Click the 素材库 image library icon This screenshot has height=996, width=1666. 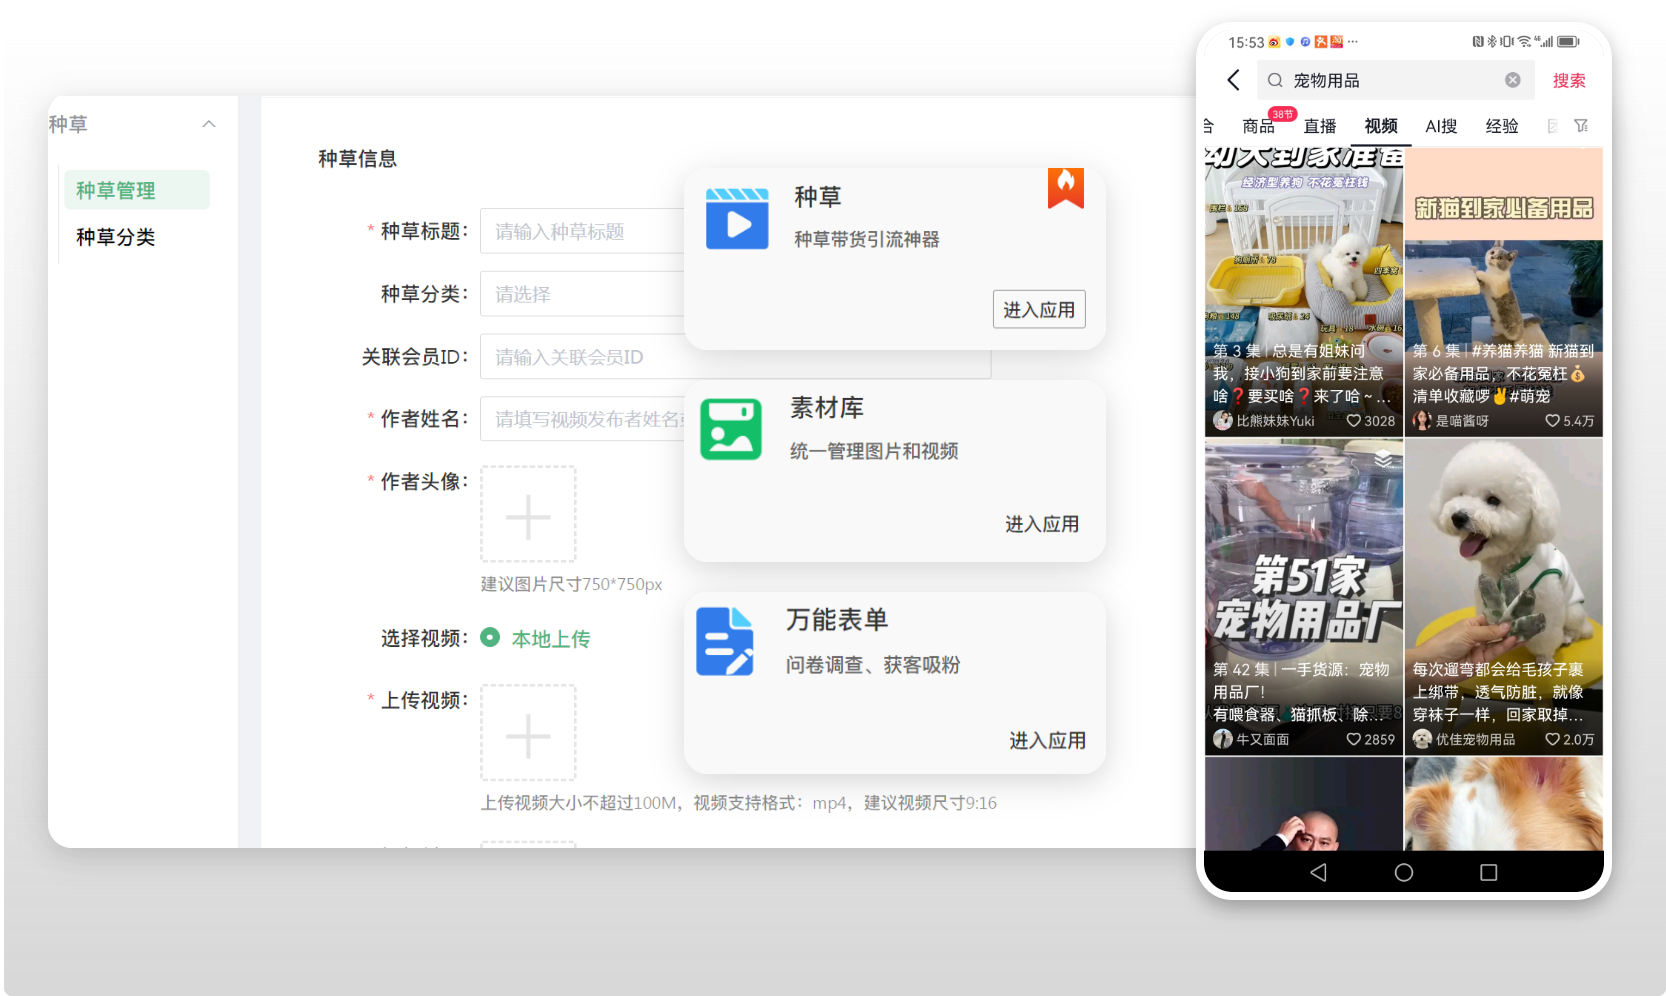tap(731, 430)
